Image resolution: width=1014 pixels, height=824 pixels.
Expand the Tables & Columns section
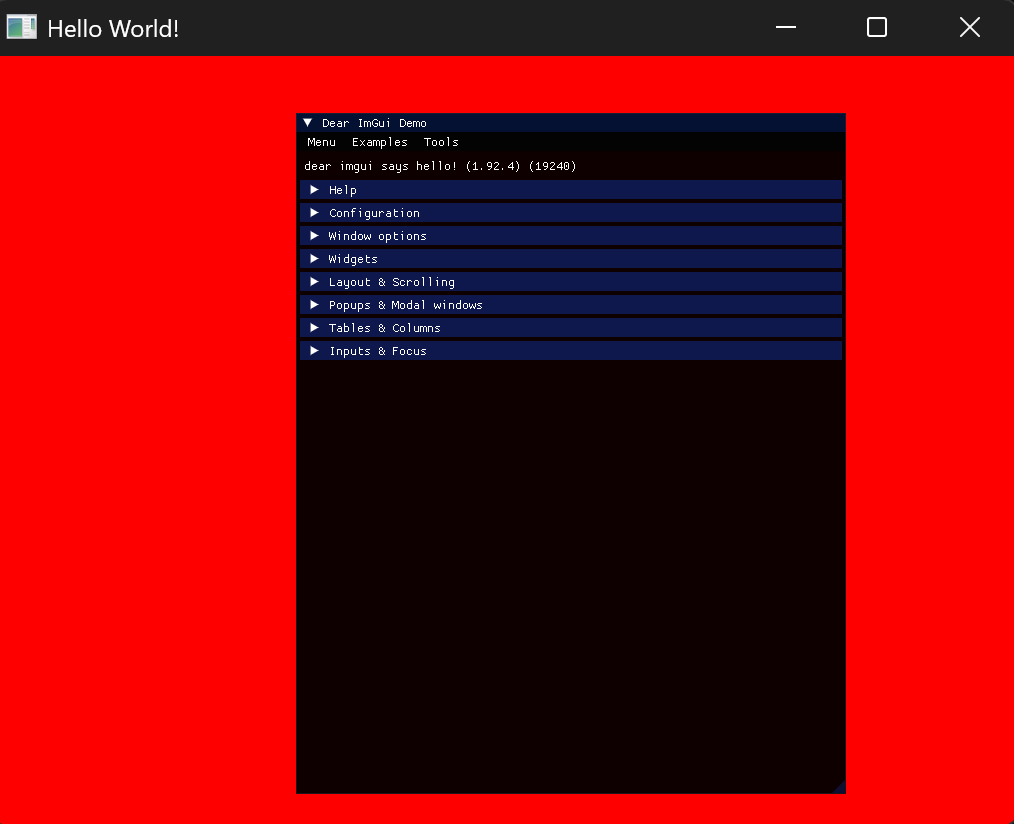point(571,328)
